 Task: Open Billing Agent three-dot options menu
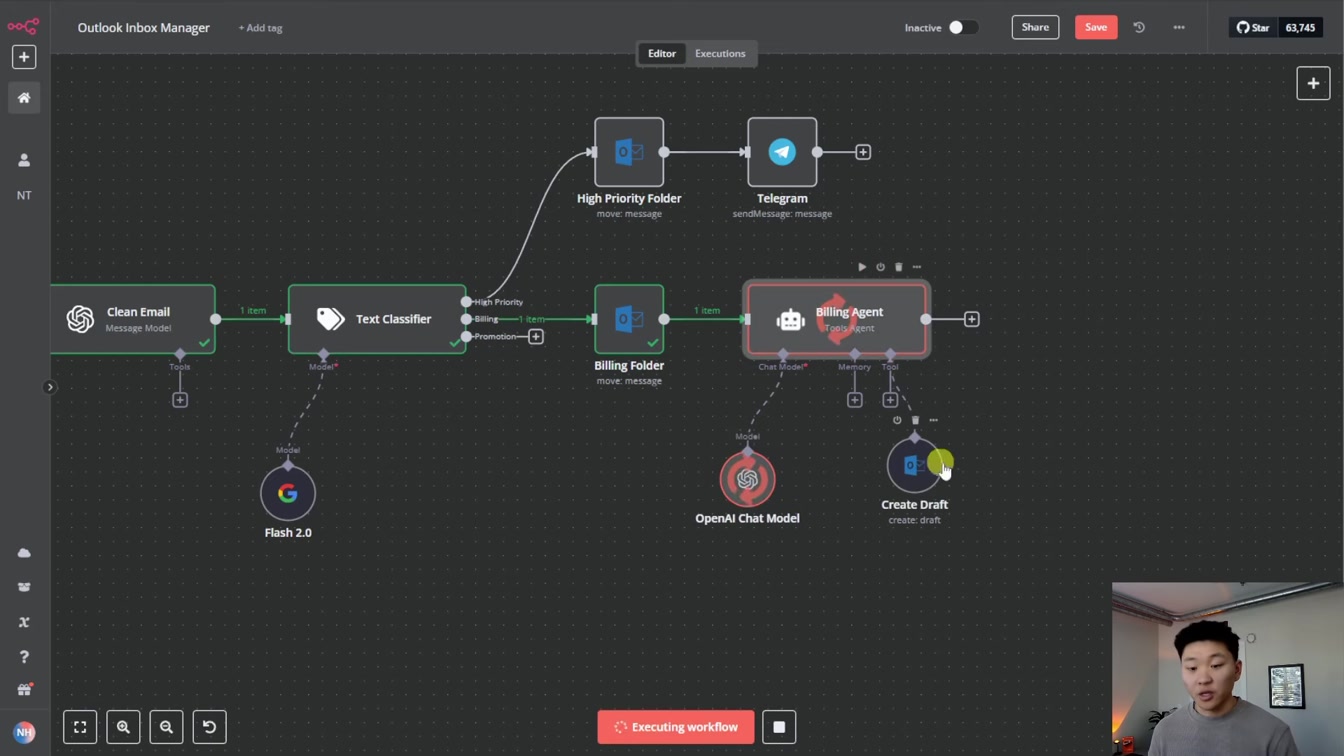[916, 267]
